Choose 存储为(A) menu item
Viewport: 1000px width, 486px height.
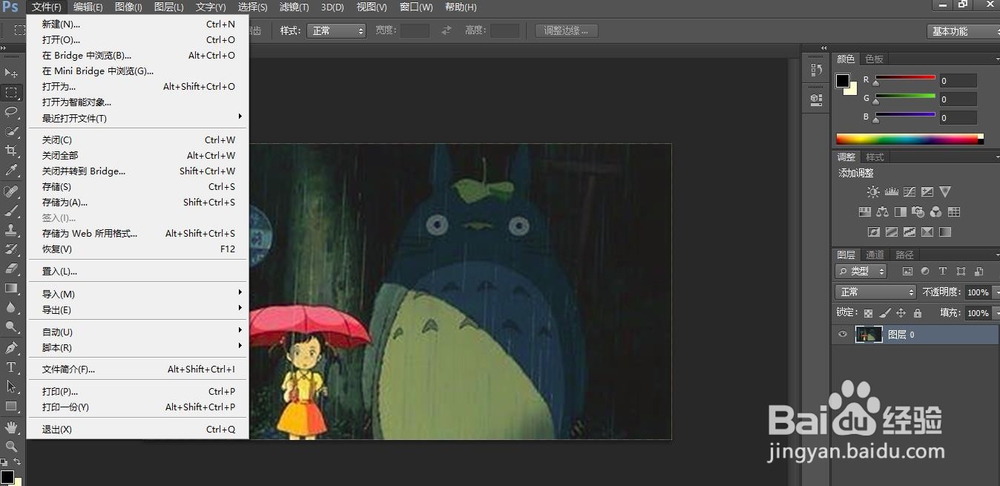coord(138,202)
